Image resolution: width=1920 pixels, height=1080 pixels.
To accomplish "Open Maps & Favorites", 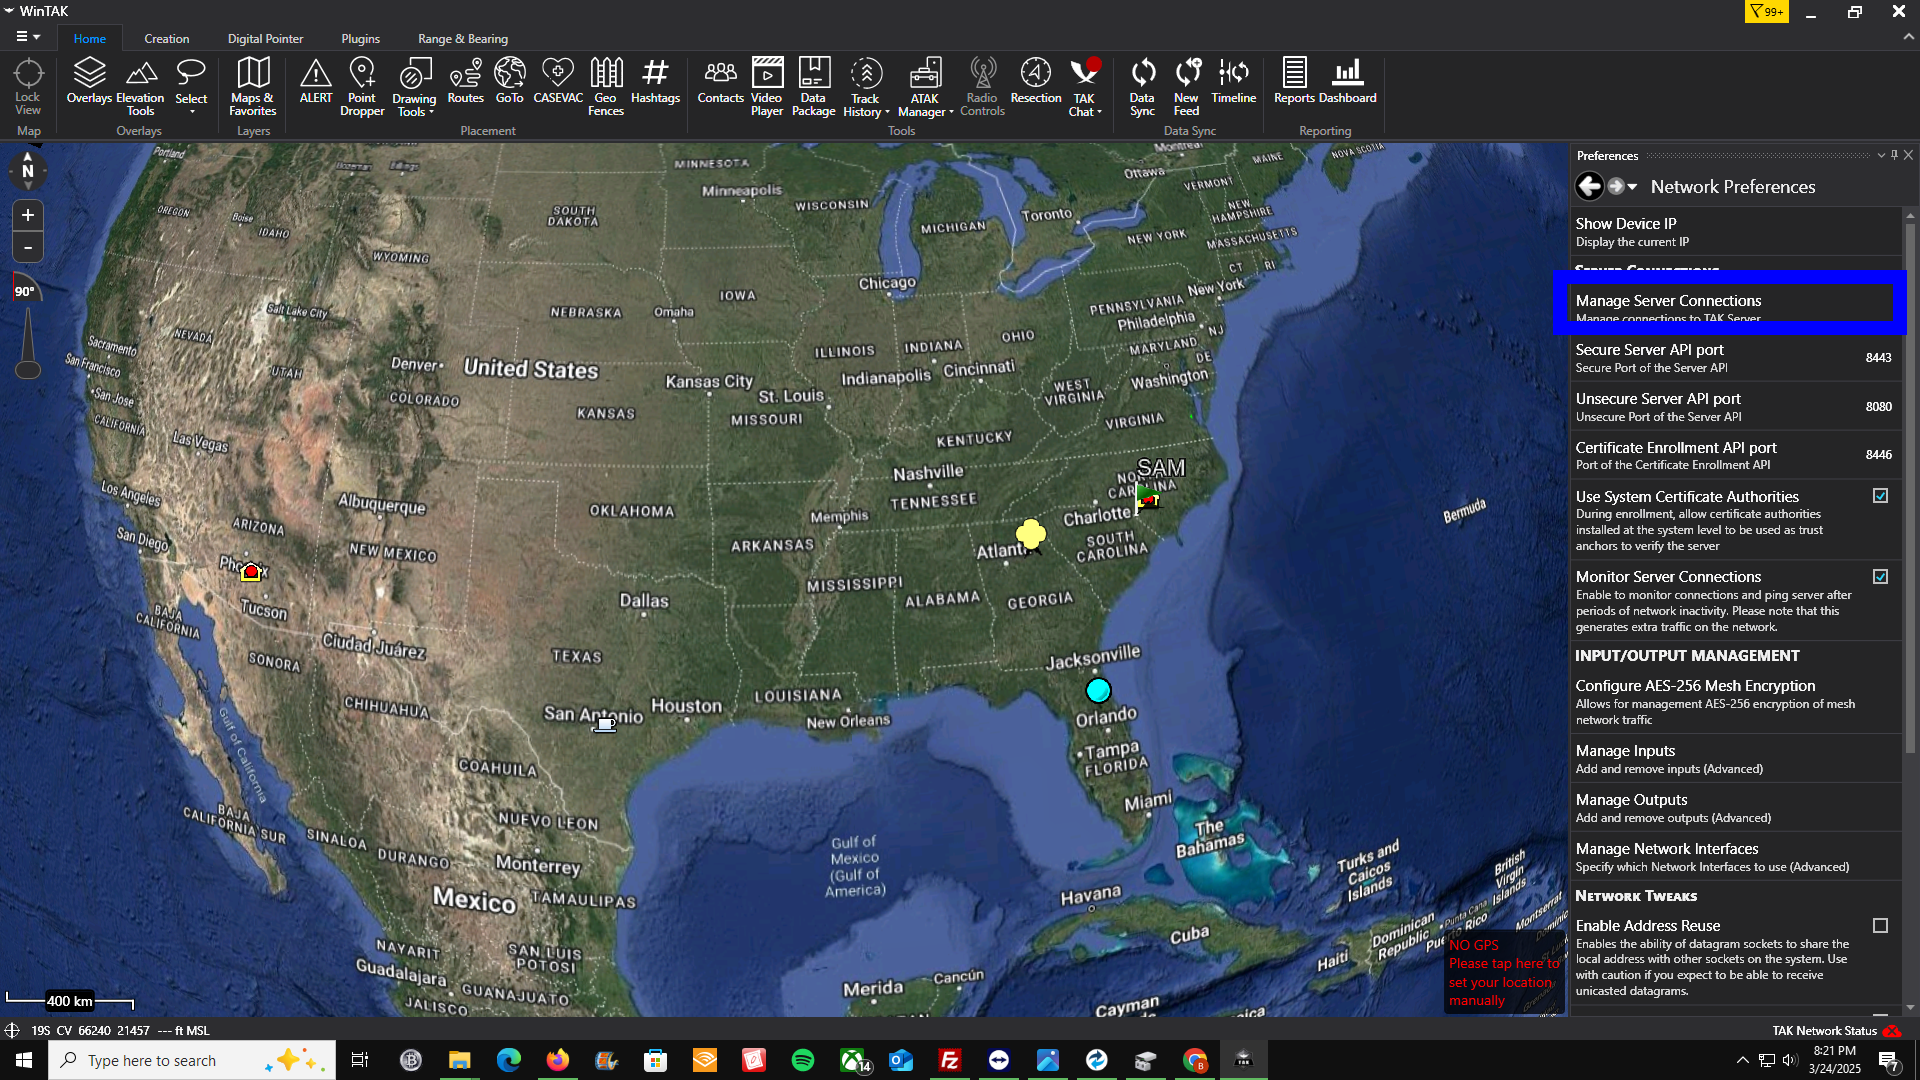I will point(253,87).
